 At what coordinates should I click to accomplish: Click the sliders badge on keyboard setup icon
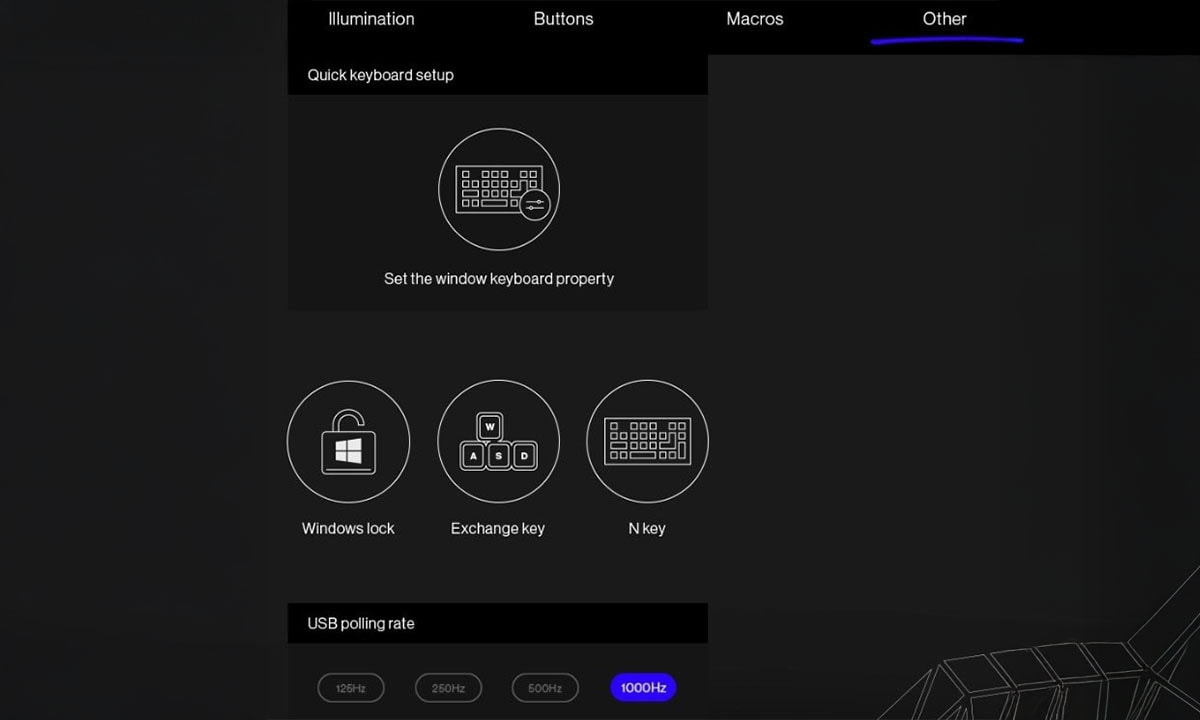point(535,204)
